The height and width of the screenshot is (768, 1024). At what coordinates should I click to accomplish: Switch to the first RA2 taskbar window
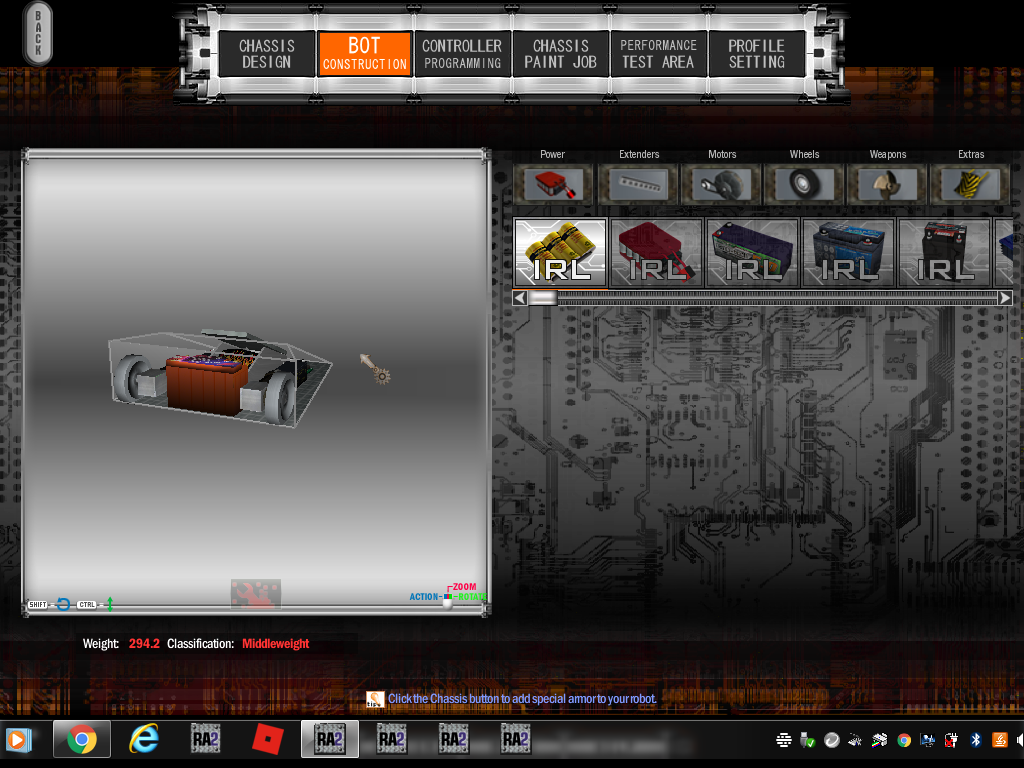pos(206,739)
